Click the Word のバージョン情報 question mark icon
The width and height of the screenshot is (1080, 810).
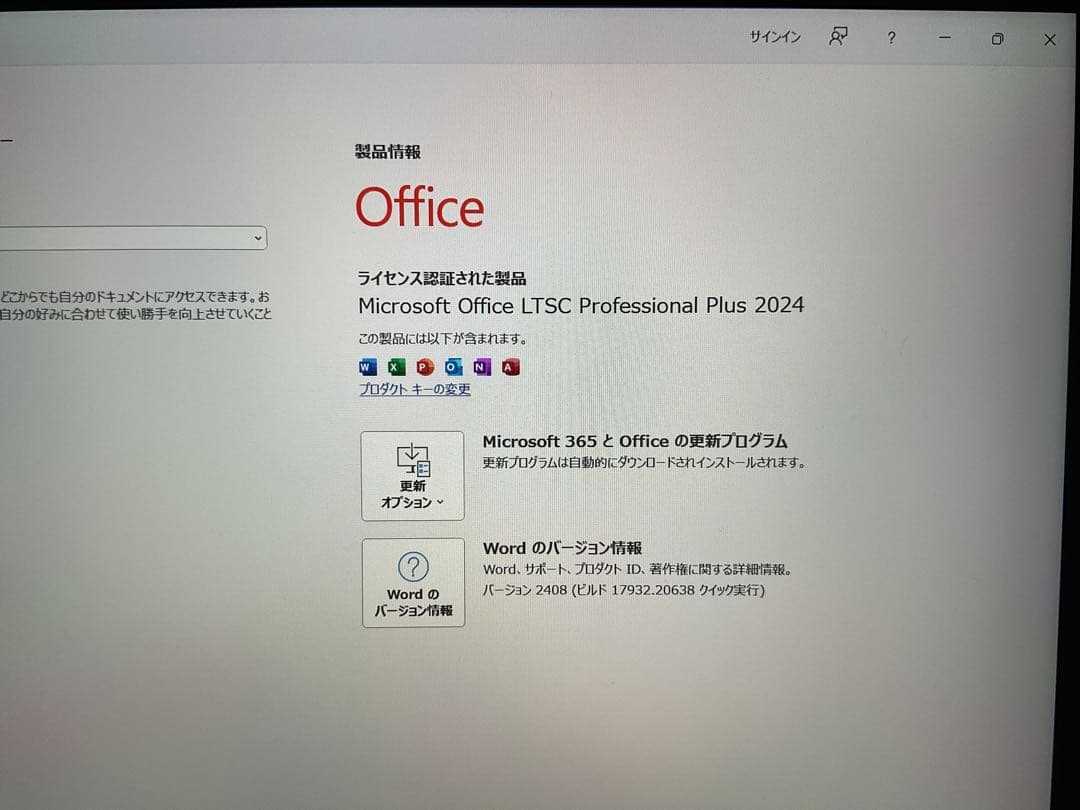click(412, 567)
